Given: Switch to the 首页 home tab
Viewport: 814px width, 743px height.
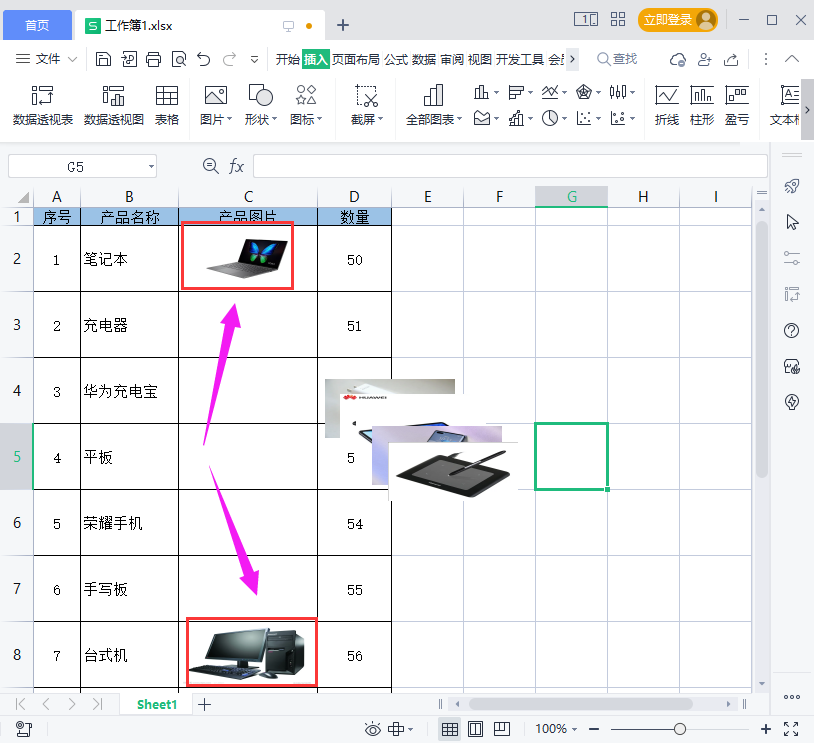Looking at the screenshot, I should tap(37, 25).
